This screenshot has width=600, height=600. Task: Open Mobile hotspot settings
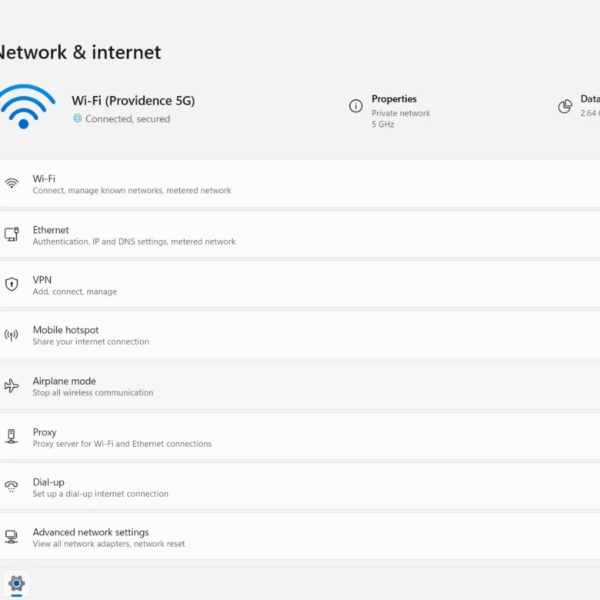[x=300, y=336]
